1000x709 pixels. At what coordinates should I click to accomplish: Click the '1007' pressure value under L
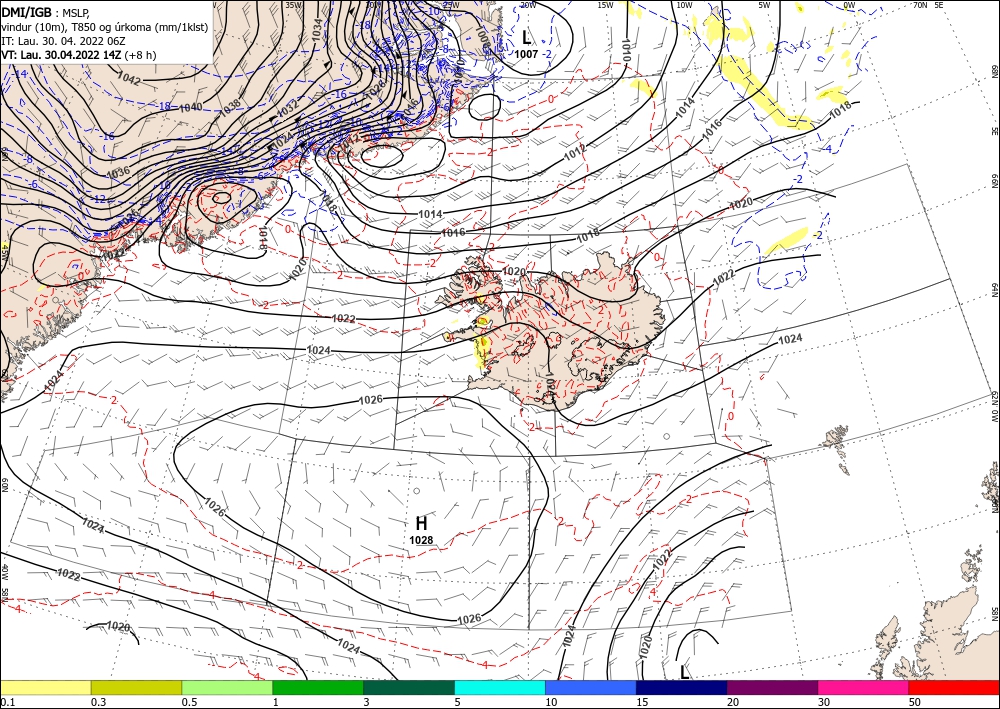(526, 54)
